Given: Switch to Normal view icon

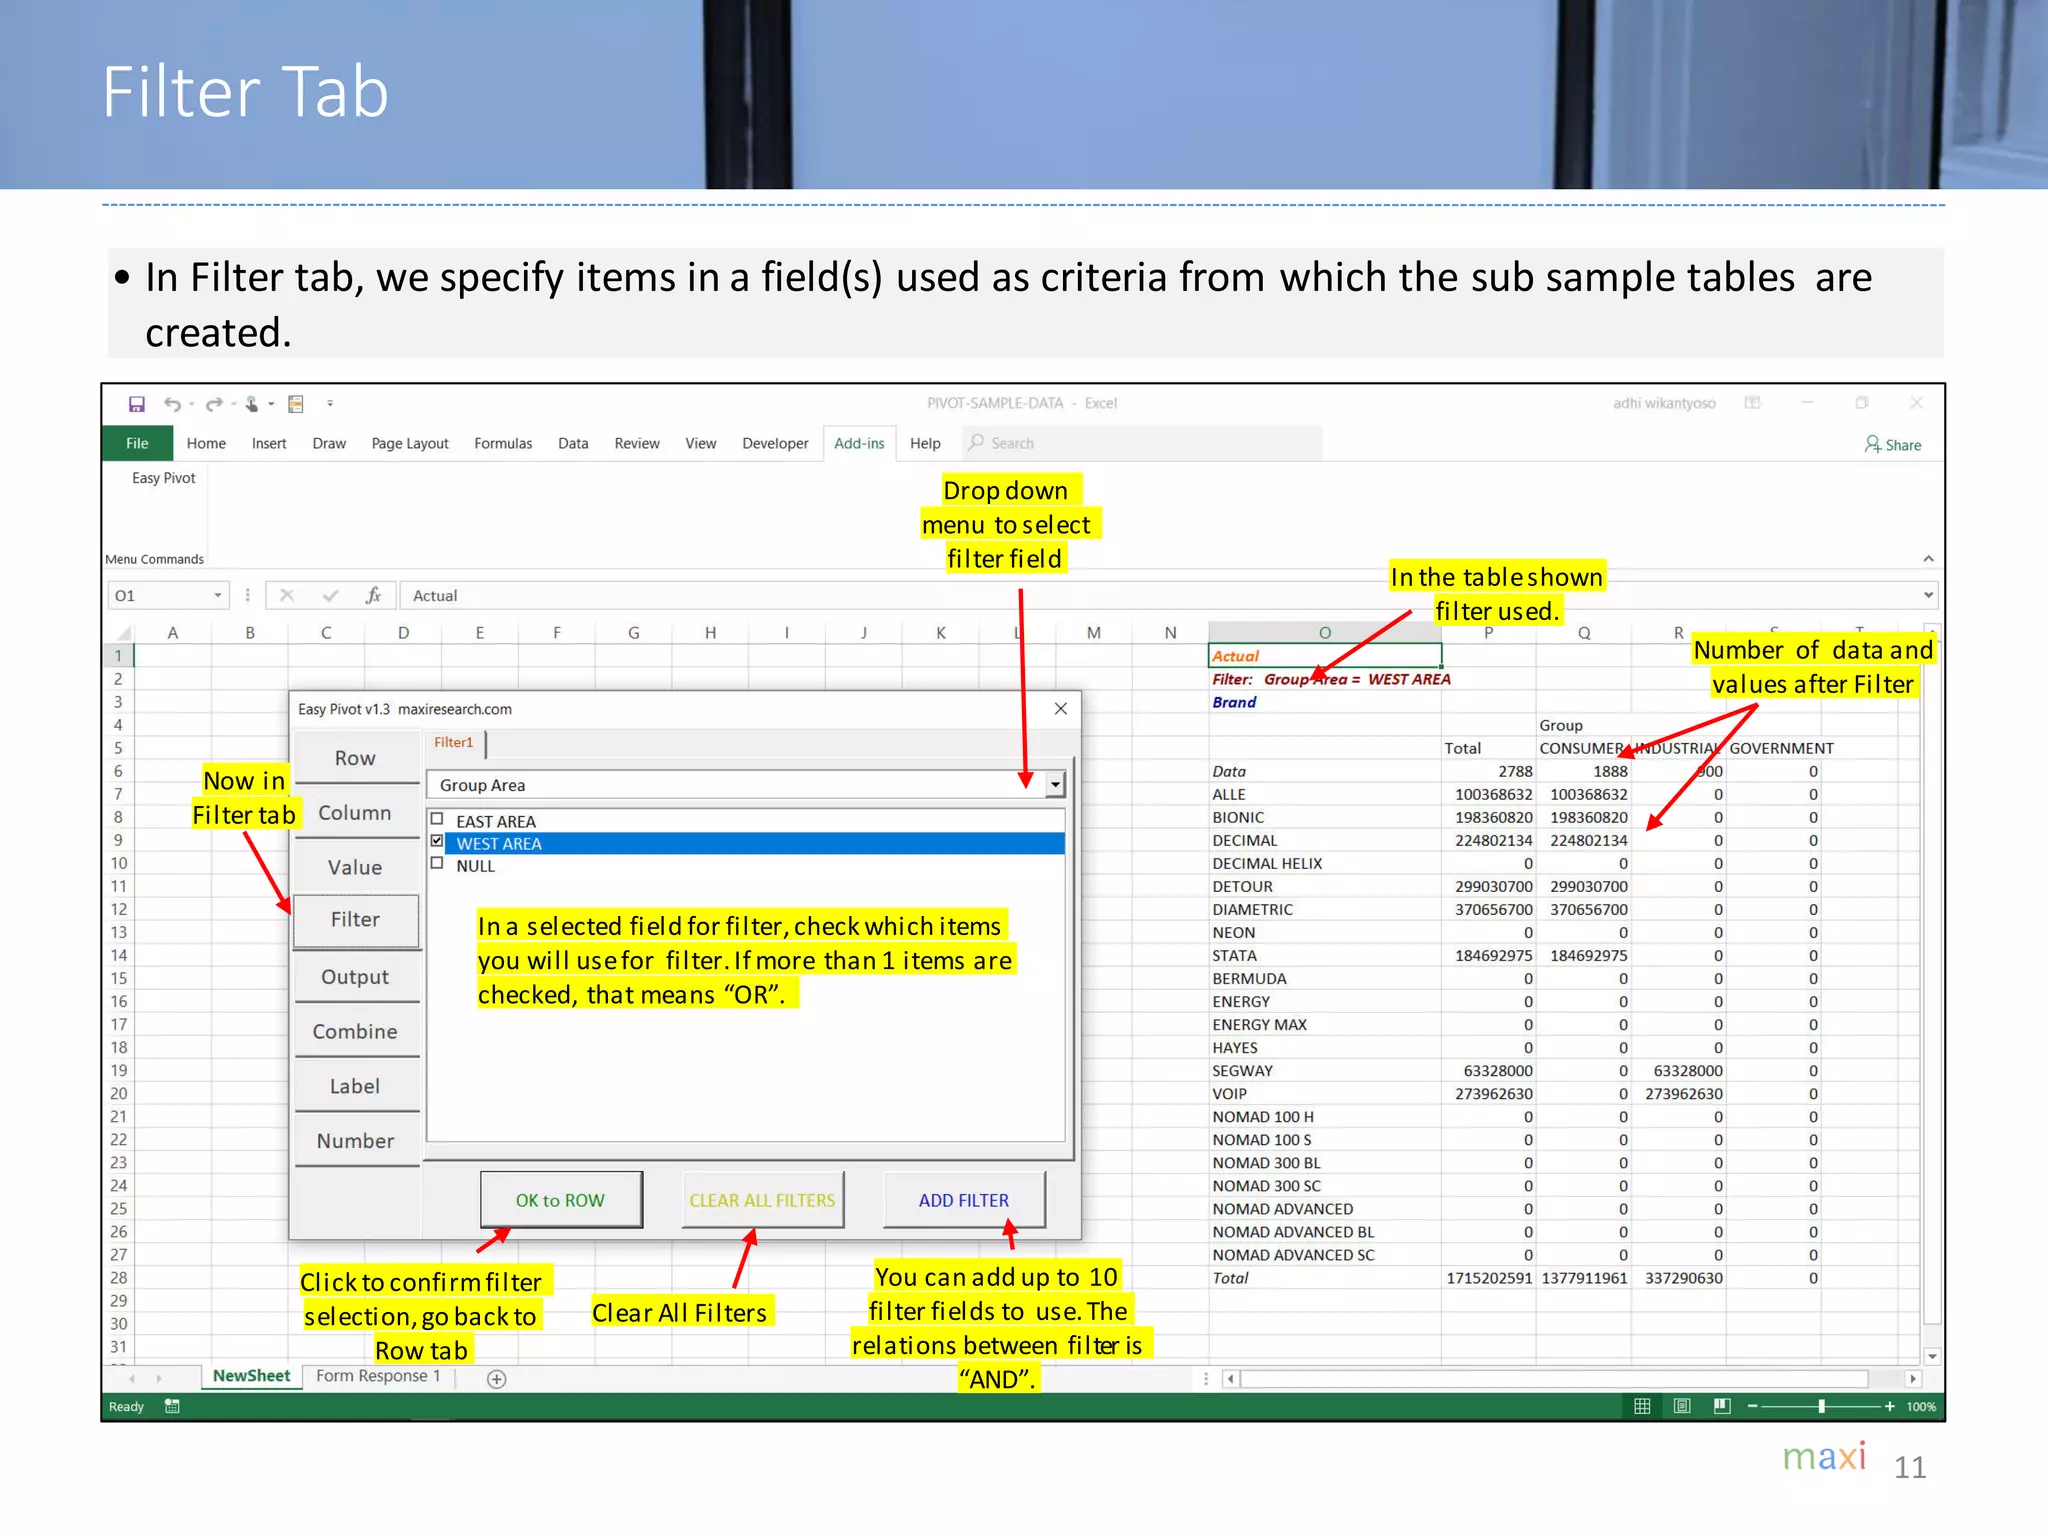Looking at the screenshot, I should [1642, 1406].
